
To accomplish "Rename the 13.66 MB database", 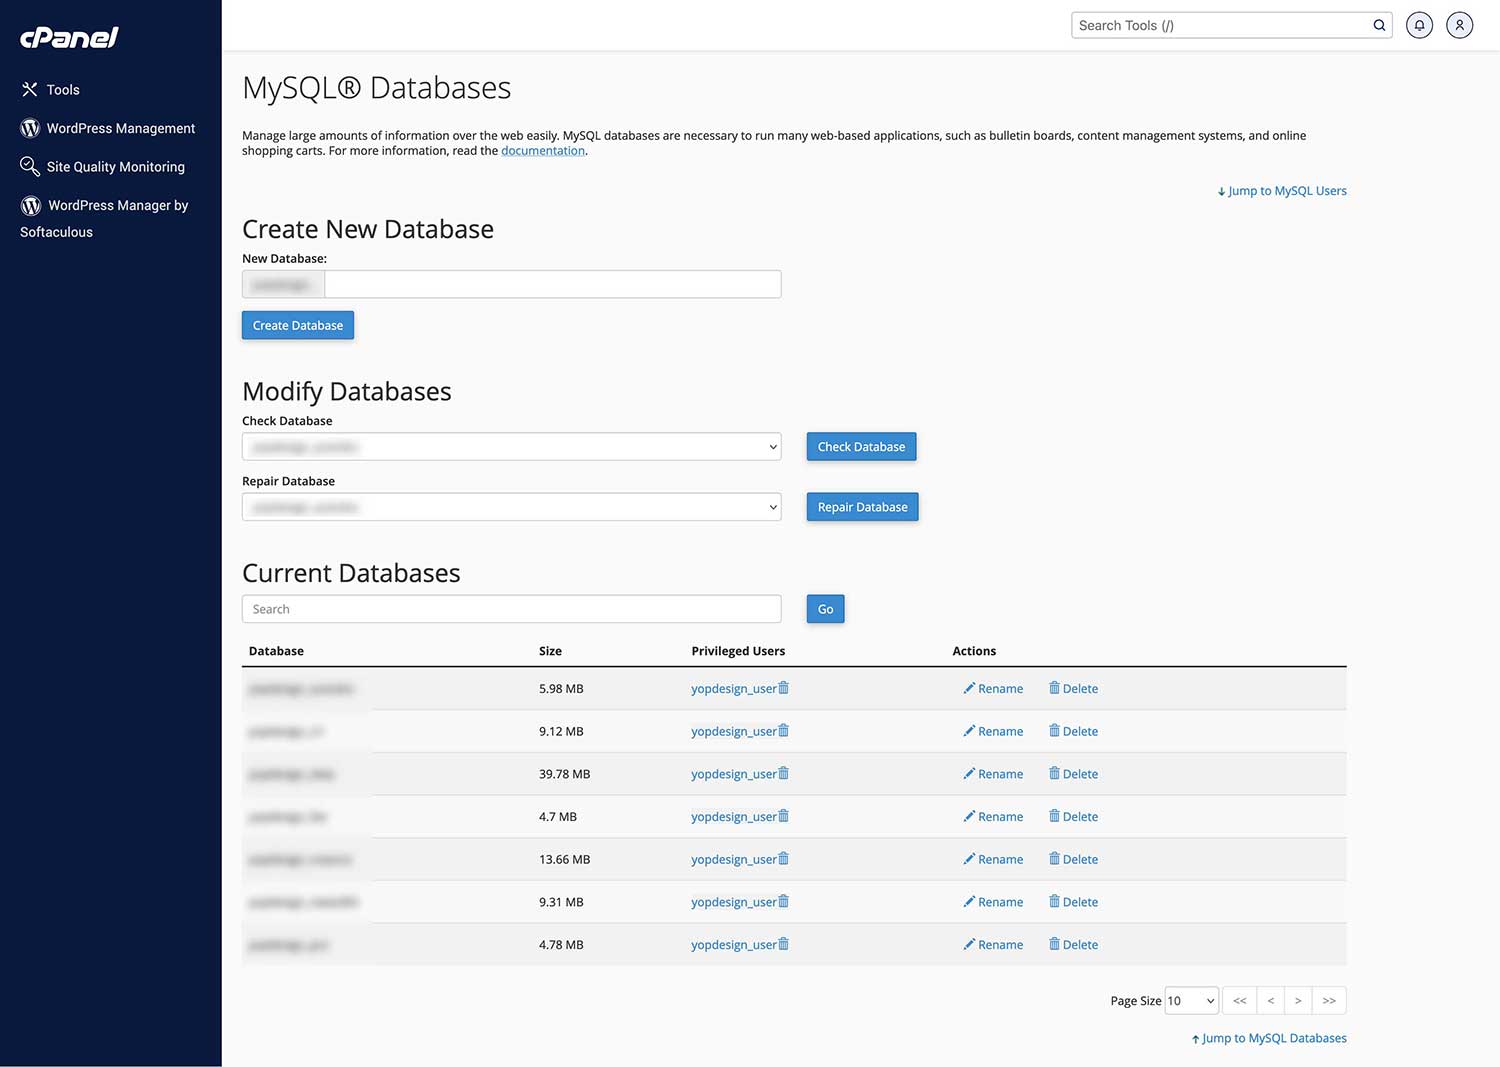I will click(993, 860).
